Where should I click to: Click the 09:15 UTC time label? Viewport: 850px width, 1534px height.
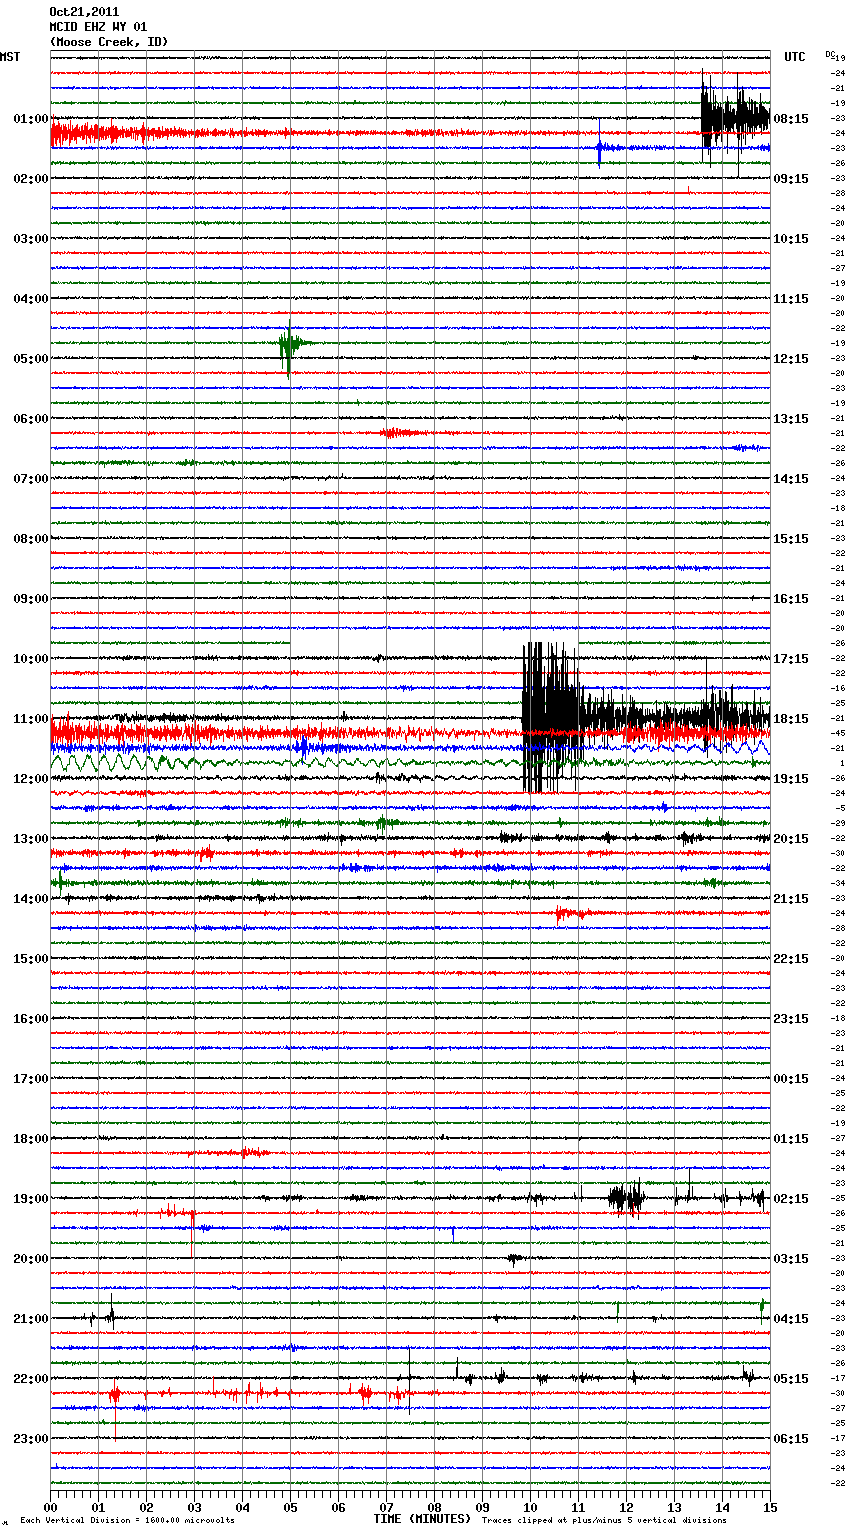791,179
